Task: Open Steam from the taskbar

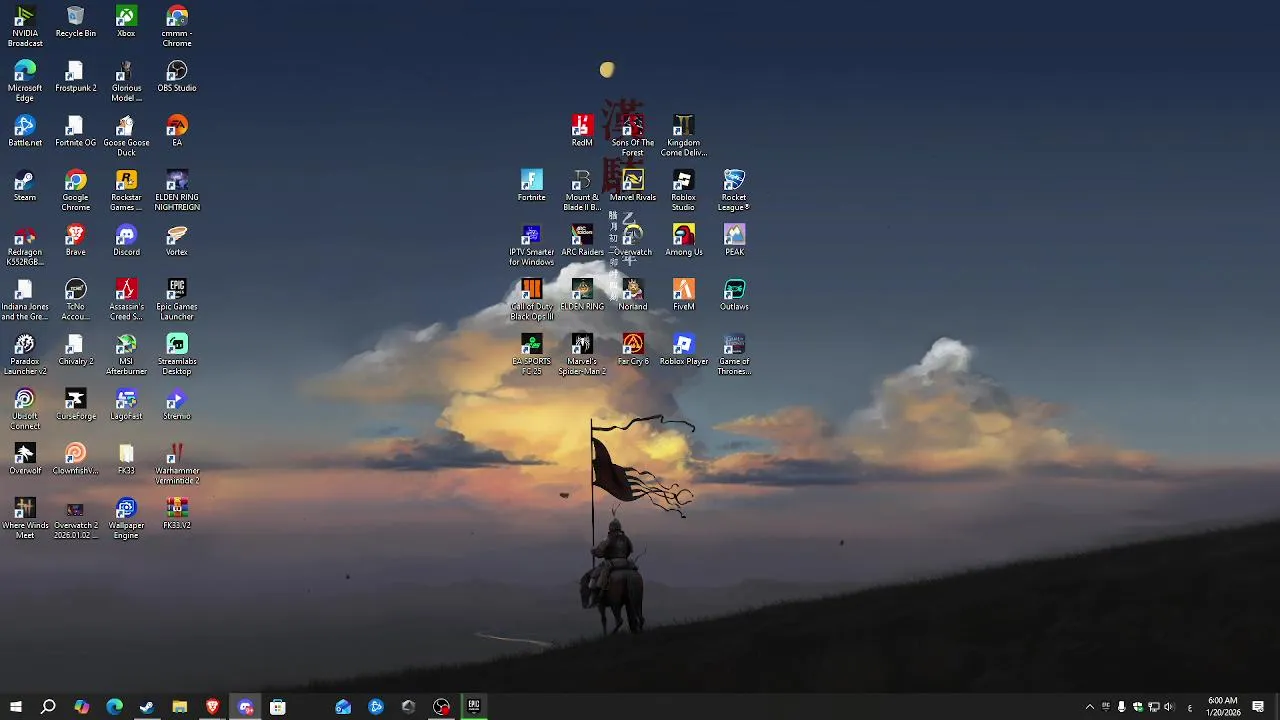Action: tap(147, 707)
